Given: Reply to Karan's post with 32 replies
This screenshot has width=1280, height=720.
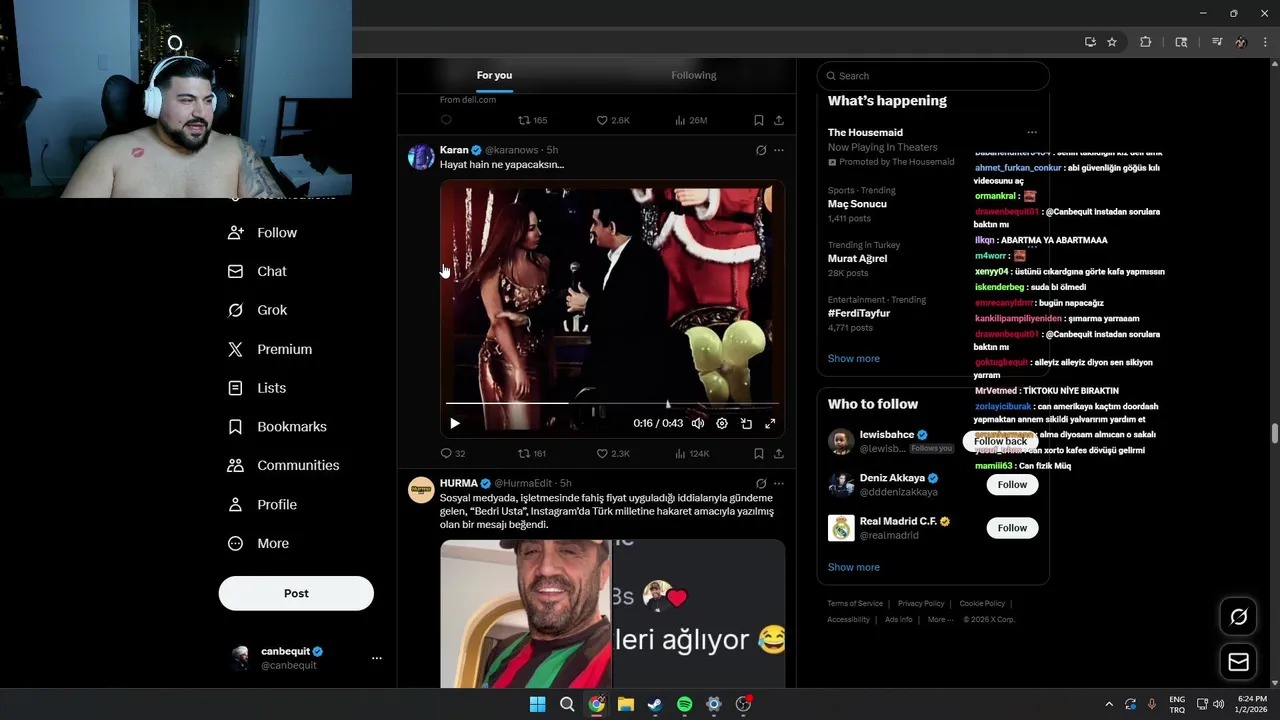Looking at the screenshot, I should [x=453, y=454].
